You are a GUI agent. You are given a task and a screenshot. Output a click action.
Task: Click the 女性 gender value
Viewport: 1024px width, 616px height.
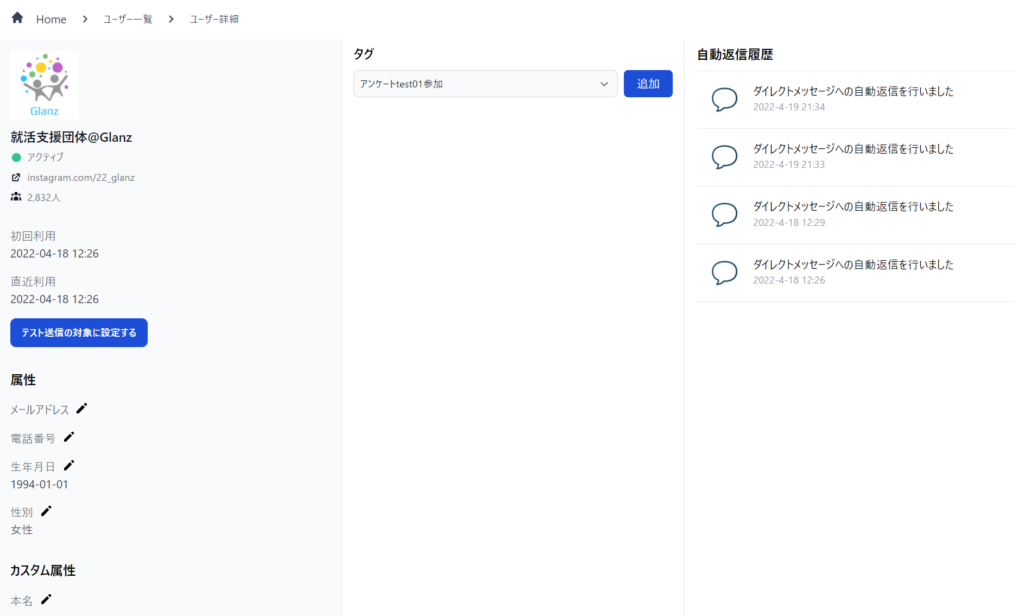[22, 530]
